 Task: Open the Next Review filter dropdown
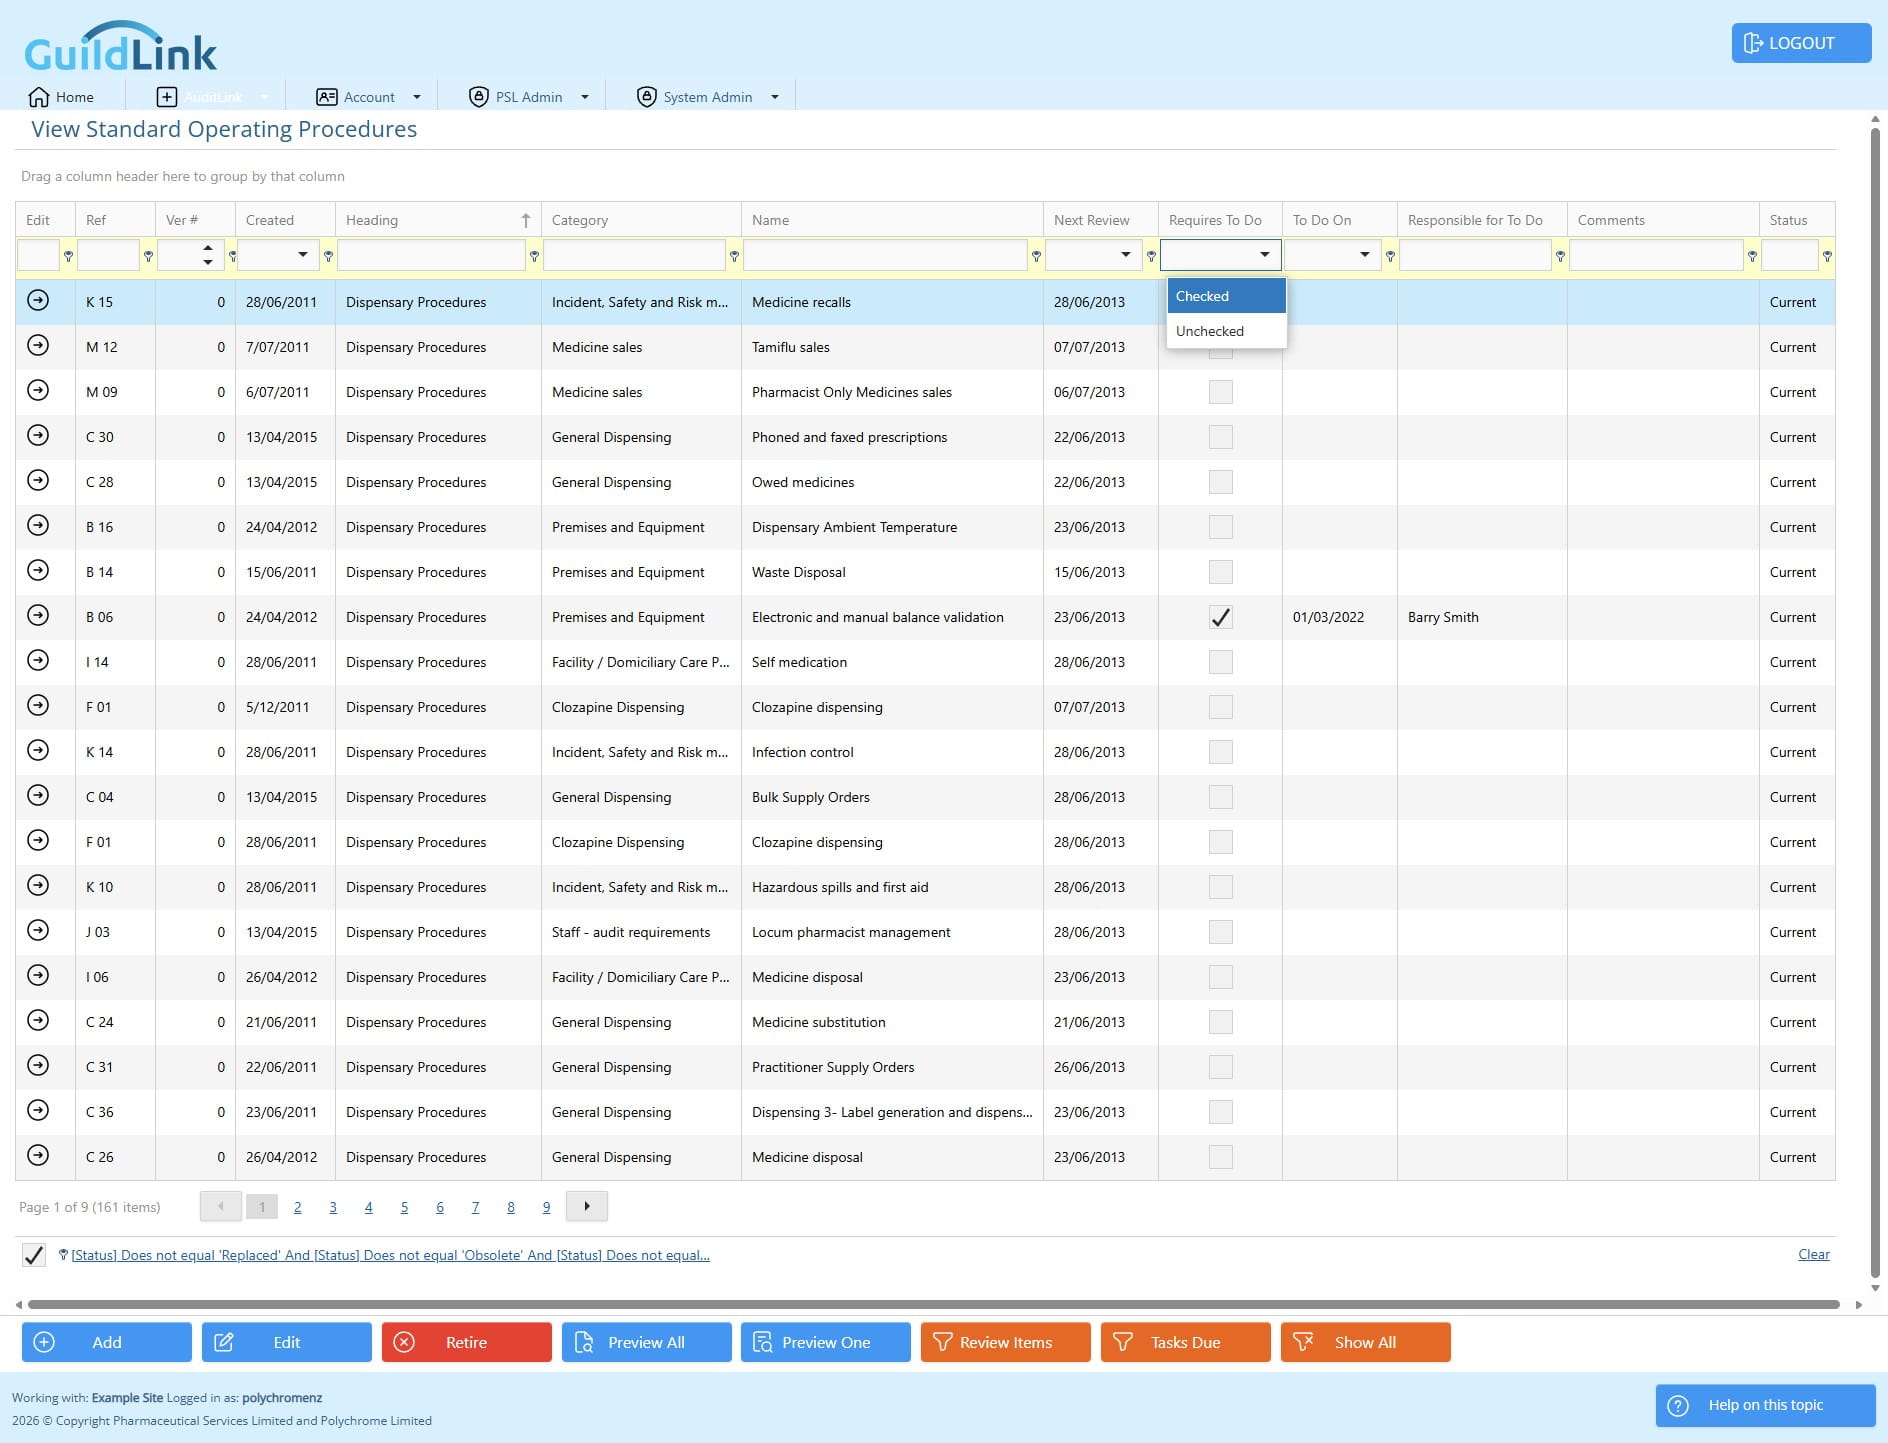click(x=1126, y=255)
